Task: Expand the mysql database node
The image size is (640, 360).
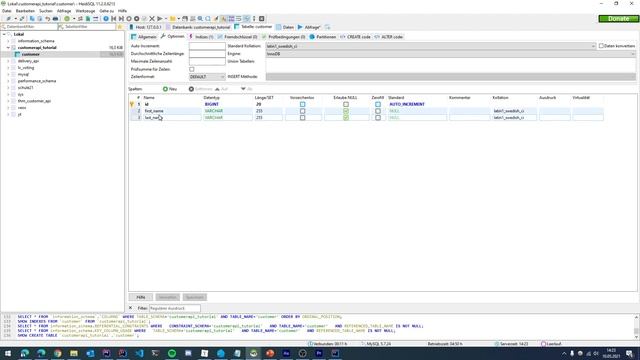Action: pos(8,74)
